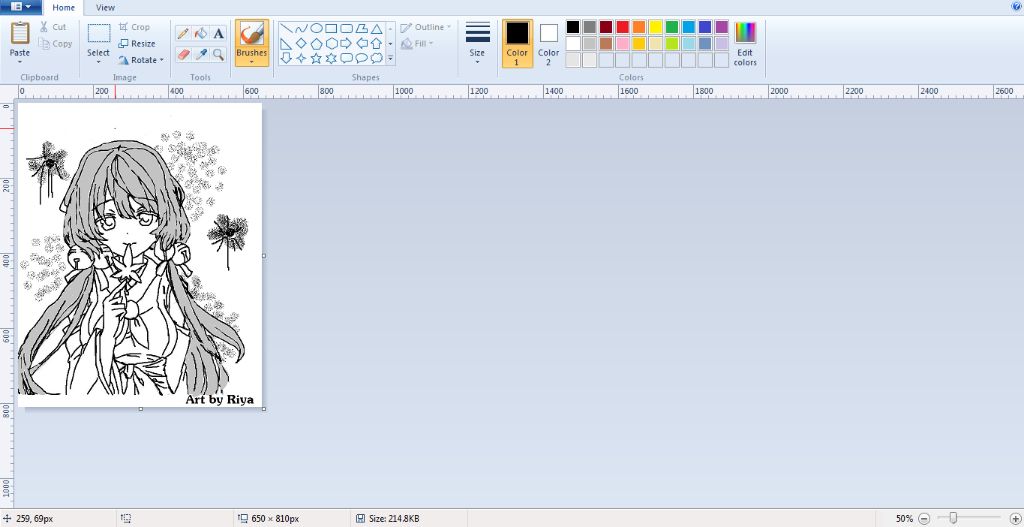Select the Eraser tool
Image resolution: width=1024 pixels, height=527 pixels.
(x=183, y=54)
